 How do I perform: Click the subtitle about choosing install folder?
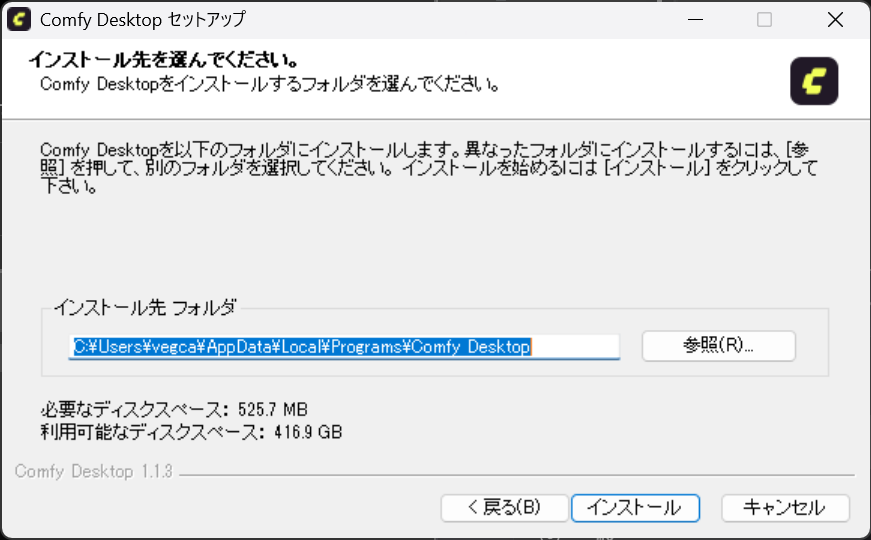tap(269, 84)
